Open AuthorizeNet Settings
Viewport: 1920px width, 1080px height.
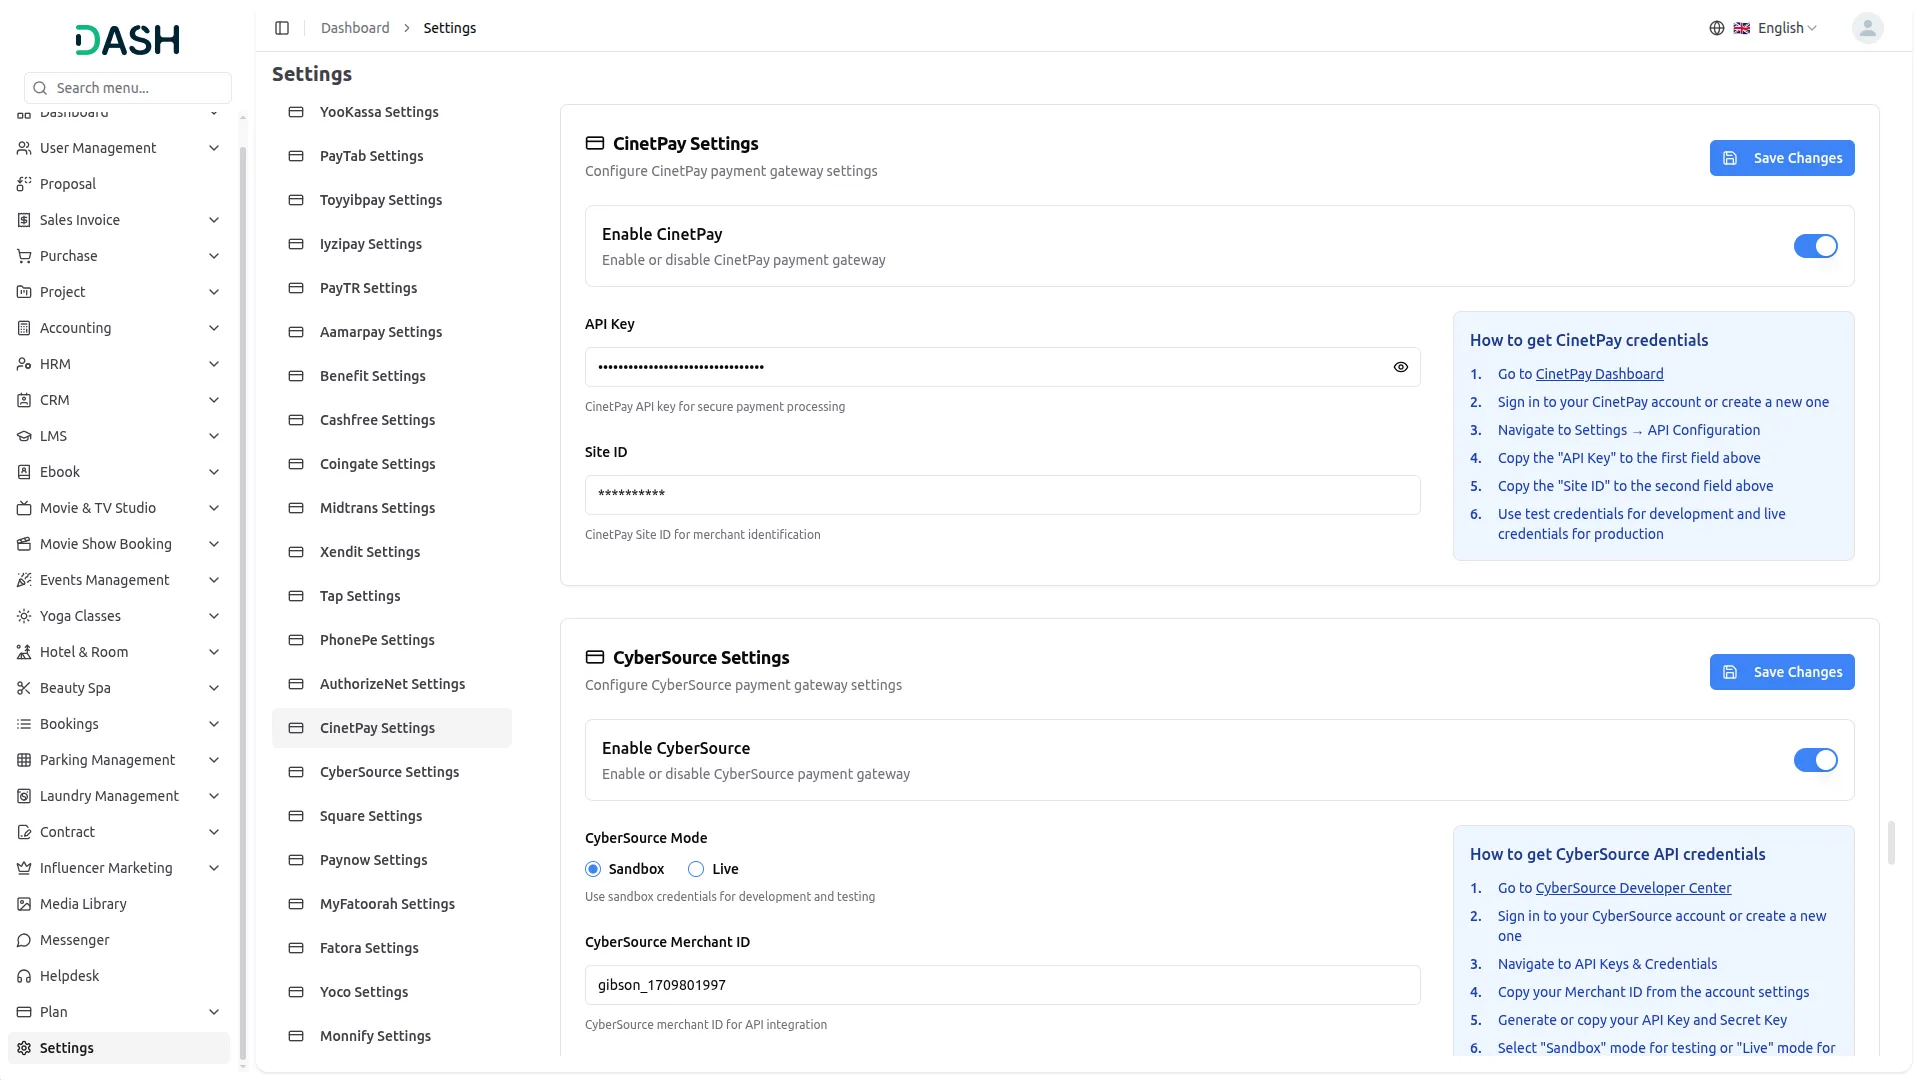392,684
